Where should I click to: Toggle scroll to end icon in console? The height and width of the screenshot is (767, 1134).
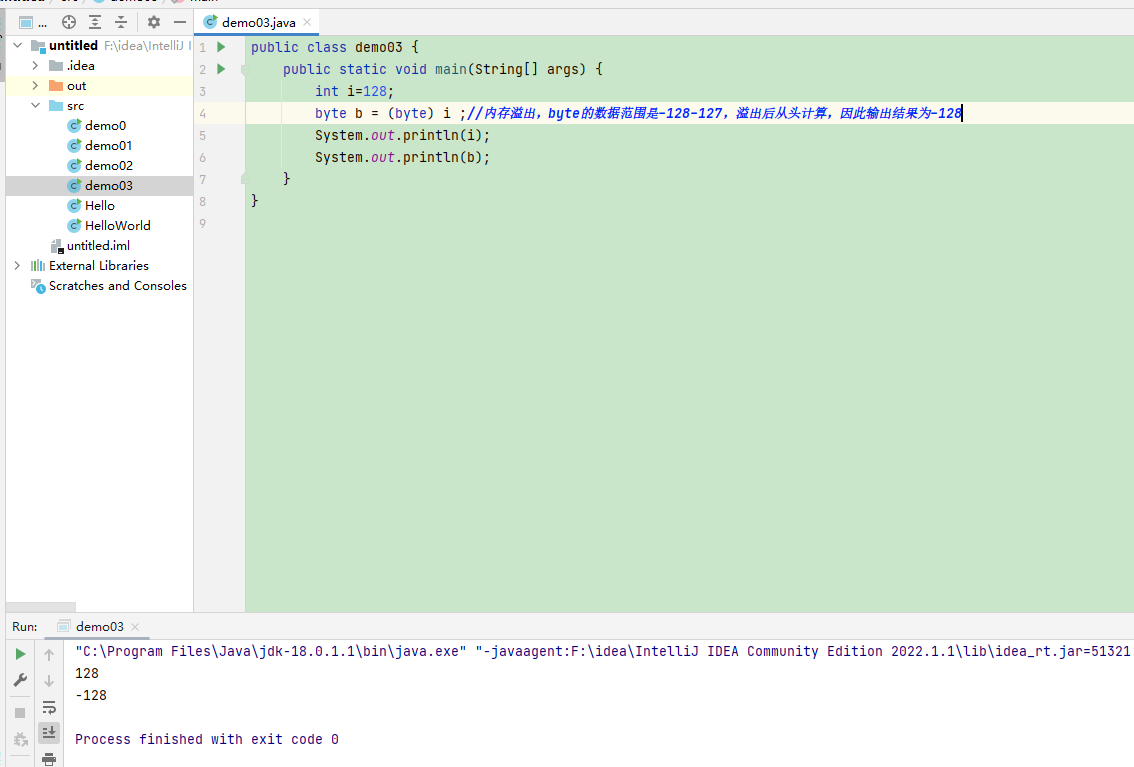point(48,733)
